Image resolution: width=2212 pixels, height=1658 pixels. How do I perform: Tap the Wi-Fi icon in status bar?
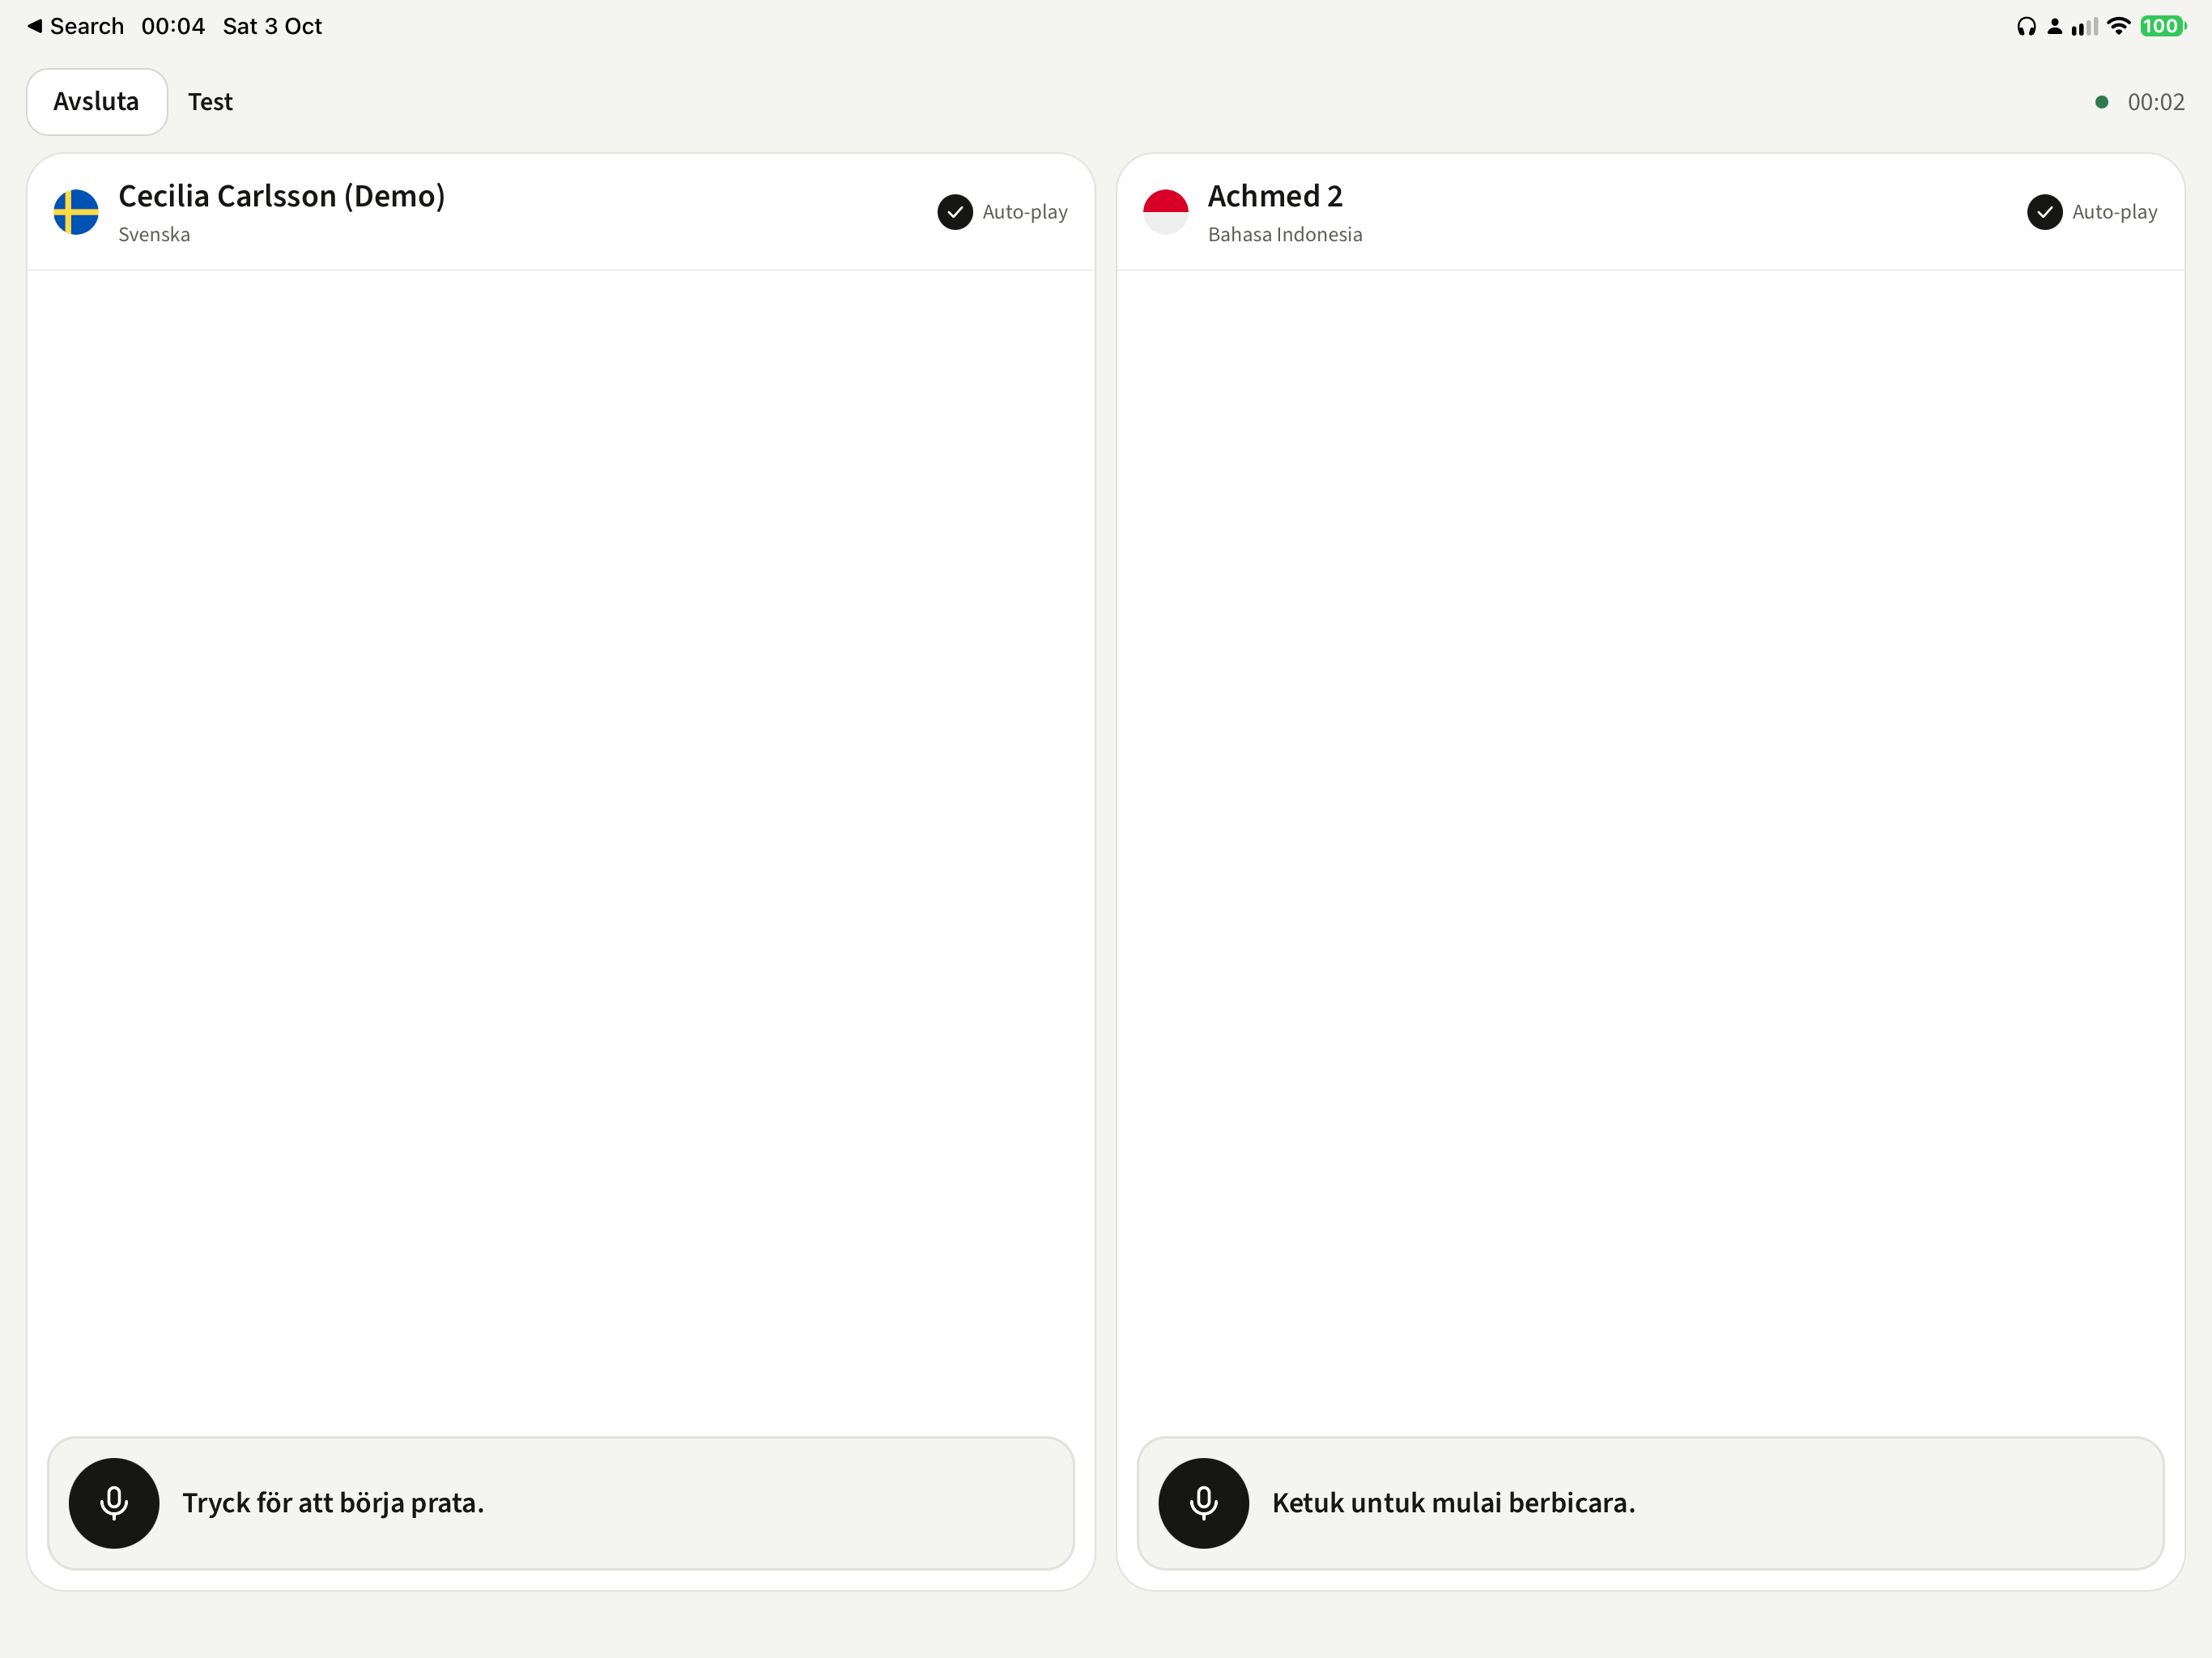(2118, 26)
